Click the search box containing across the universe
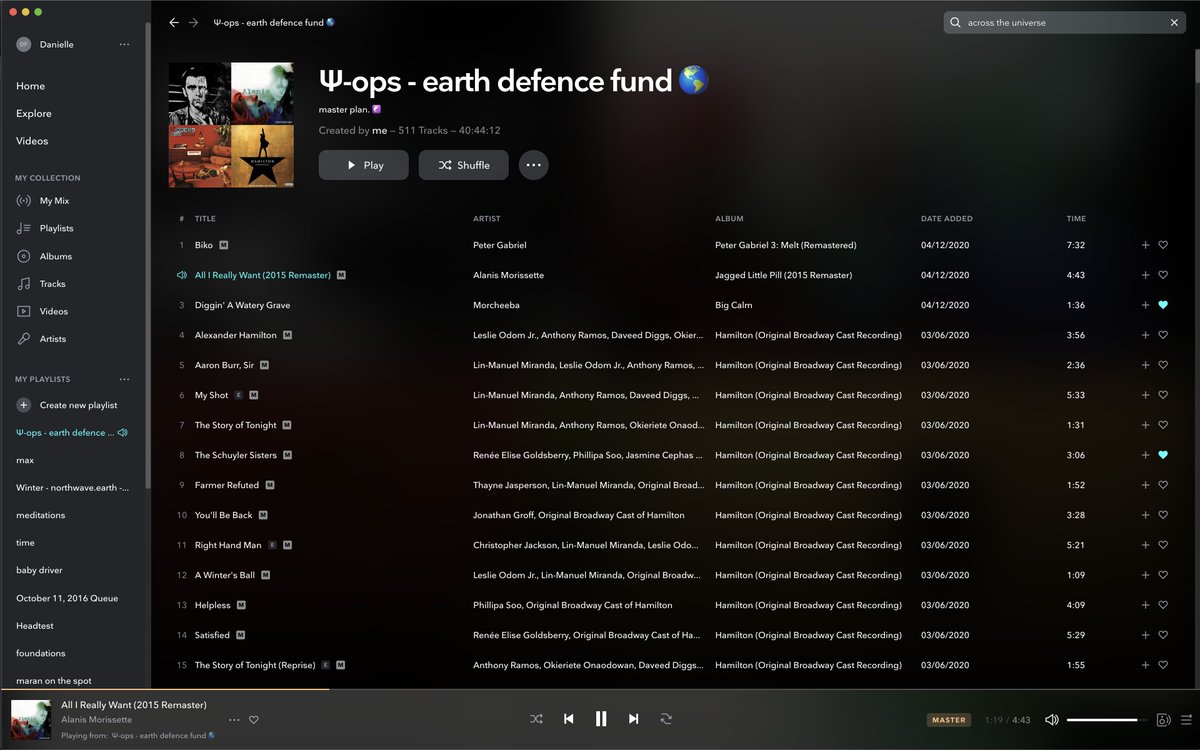 pyautogui.click(x=1064, y=22)
